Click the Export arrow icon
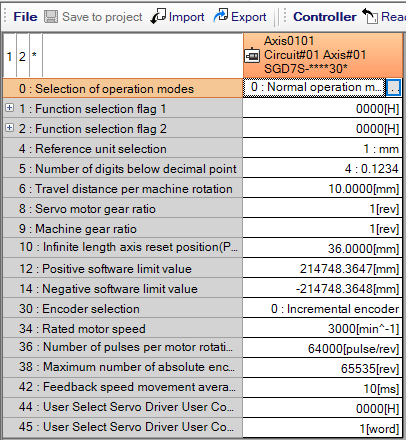Image resolution: width=406 pixels, height=440 pixels. [221, 16]
